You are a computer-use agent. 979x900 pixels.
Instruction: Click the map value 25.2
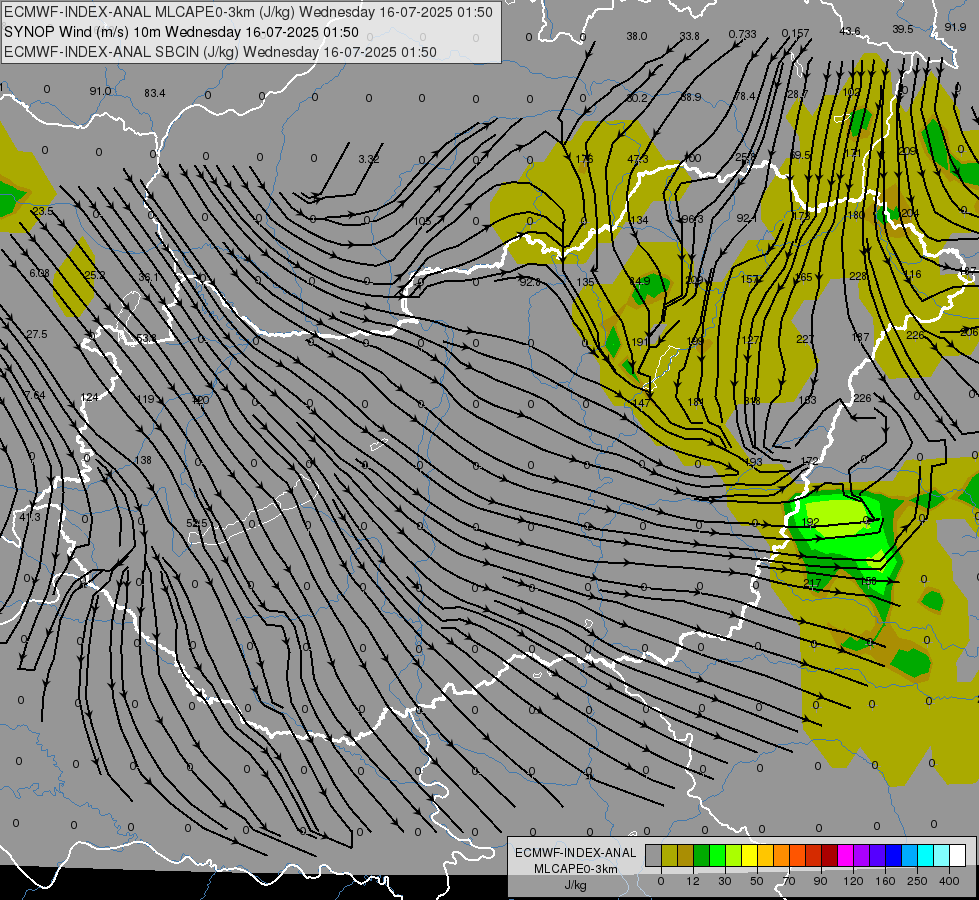[x=94, y=275]
